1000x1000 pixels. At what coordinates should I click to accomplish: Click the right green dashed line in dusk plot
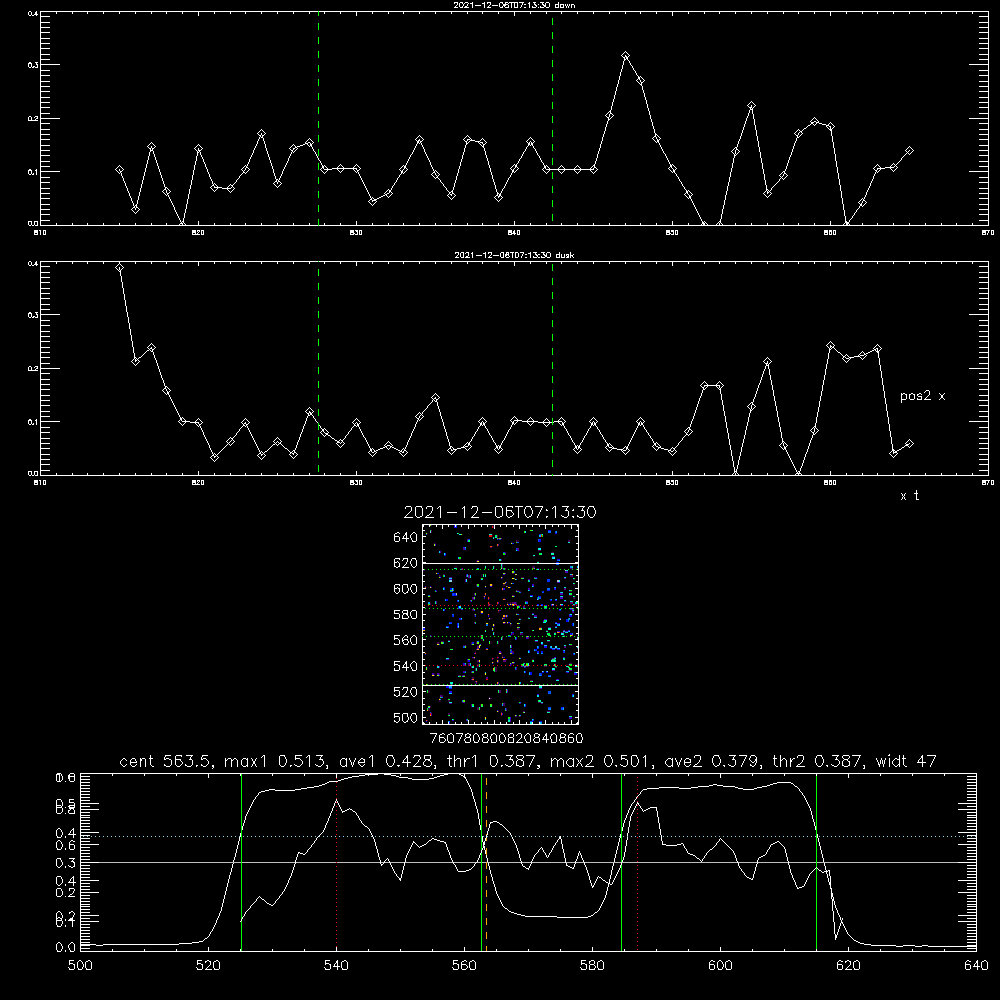[x=552, y=369]
